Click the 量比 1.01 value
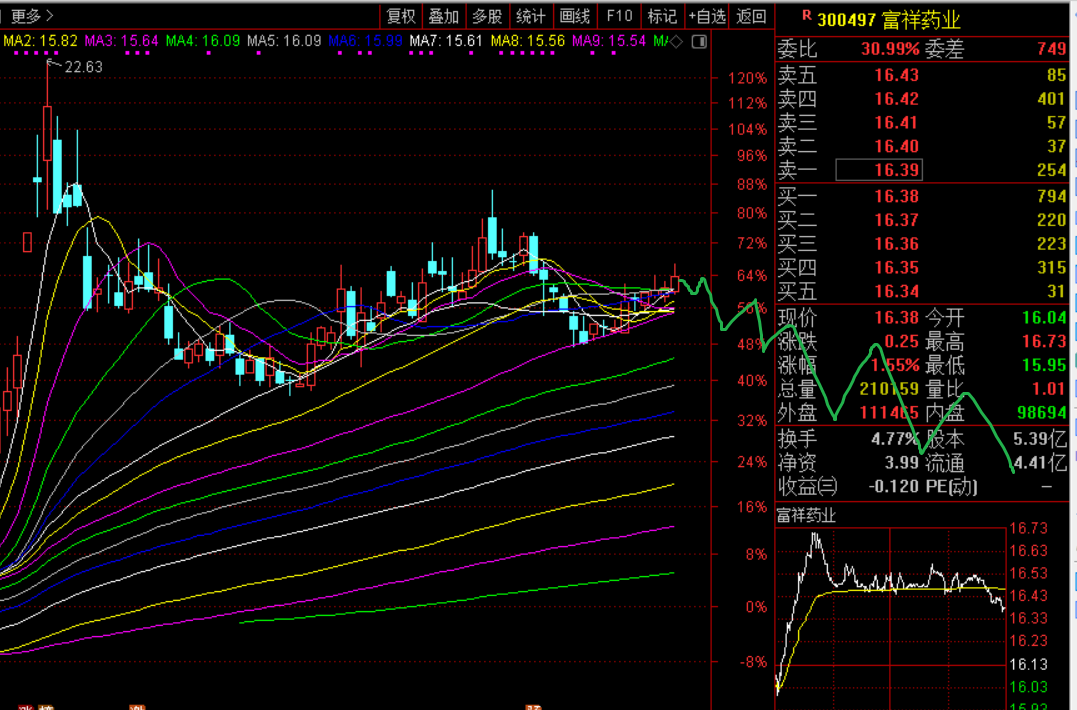Screen dimensions: 1077x710 1048,389
